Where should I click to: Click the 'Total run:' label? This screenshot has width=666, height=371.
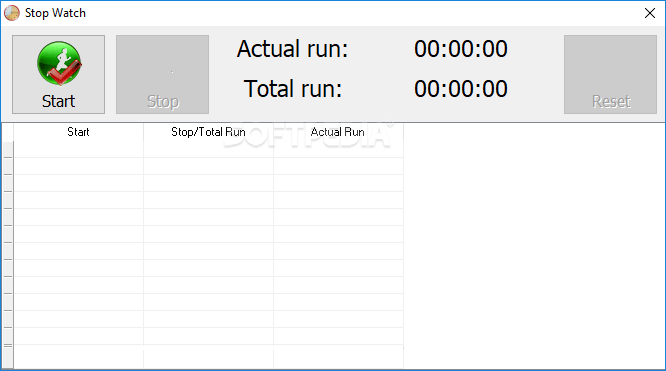click(293, 89)
